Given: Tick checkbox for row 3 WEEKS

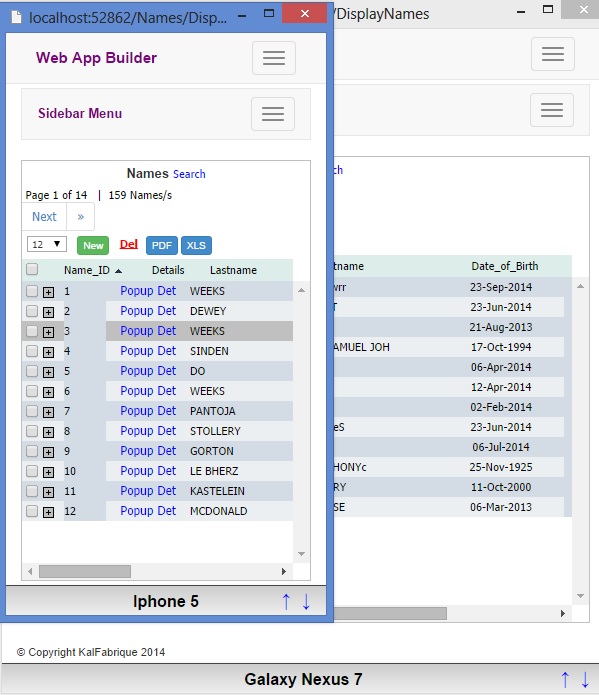Looking at the screenshot, I should (x=32, y=331).
